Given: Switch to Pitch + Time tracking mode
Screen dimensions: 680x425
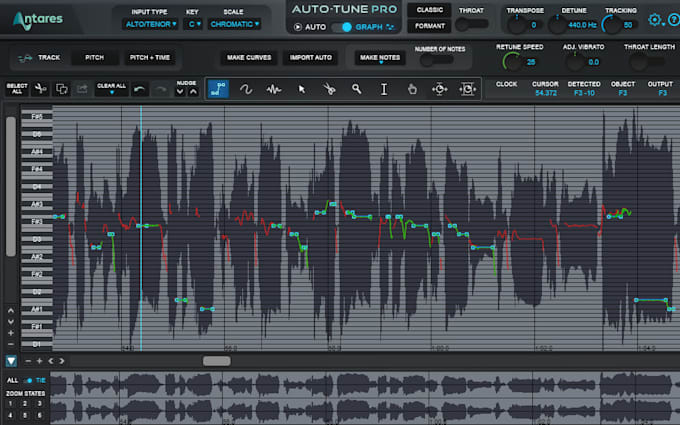Looking at the screenshot, I should click(150, 57).
